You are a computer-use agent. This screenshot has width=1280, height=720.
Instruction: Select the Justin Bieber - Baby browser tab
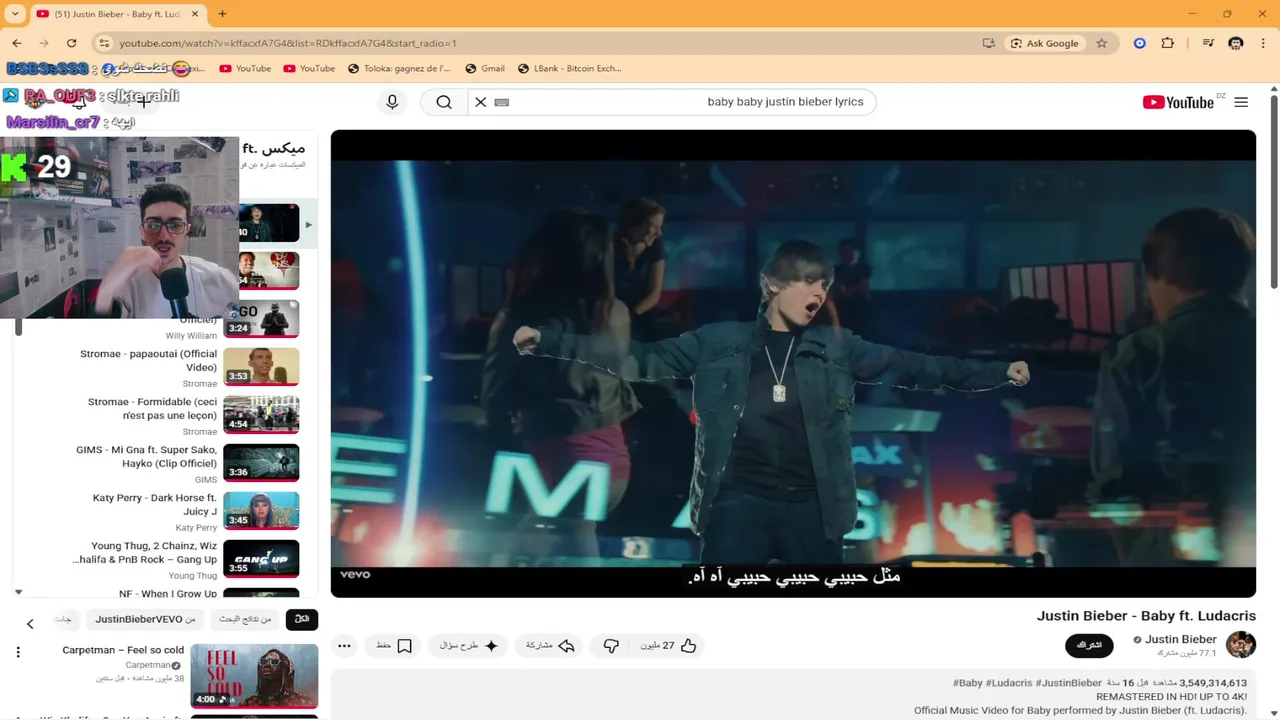tap(118, 14)
